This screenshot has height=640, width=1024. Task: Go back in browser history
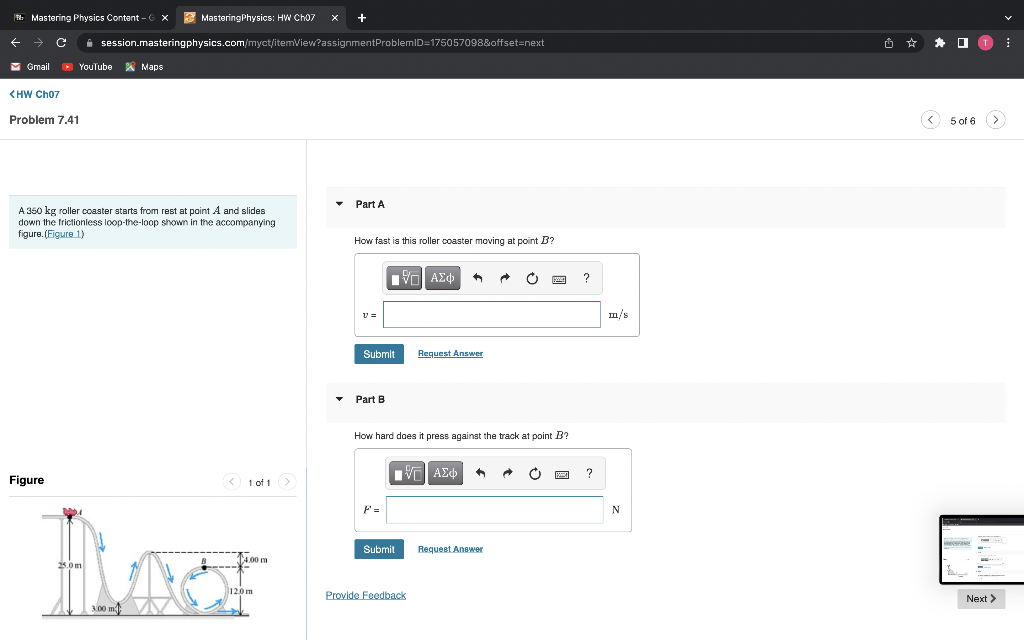point(16,42)
